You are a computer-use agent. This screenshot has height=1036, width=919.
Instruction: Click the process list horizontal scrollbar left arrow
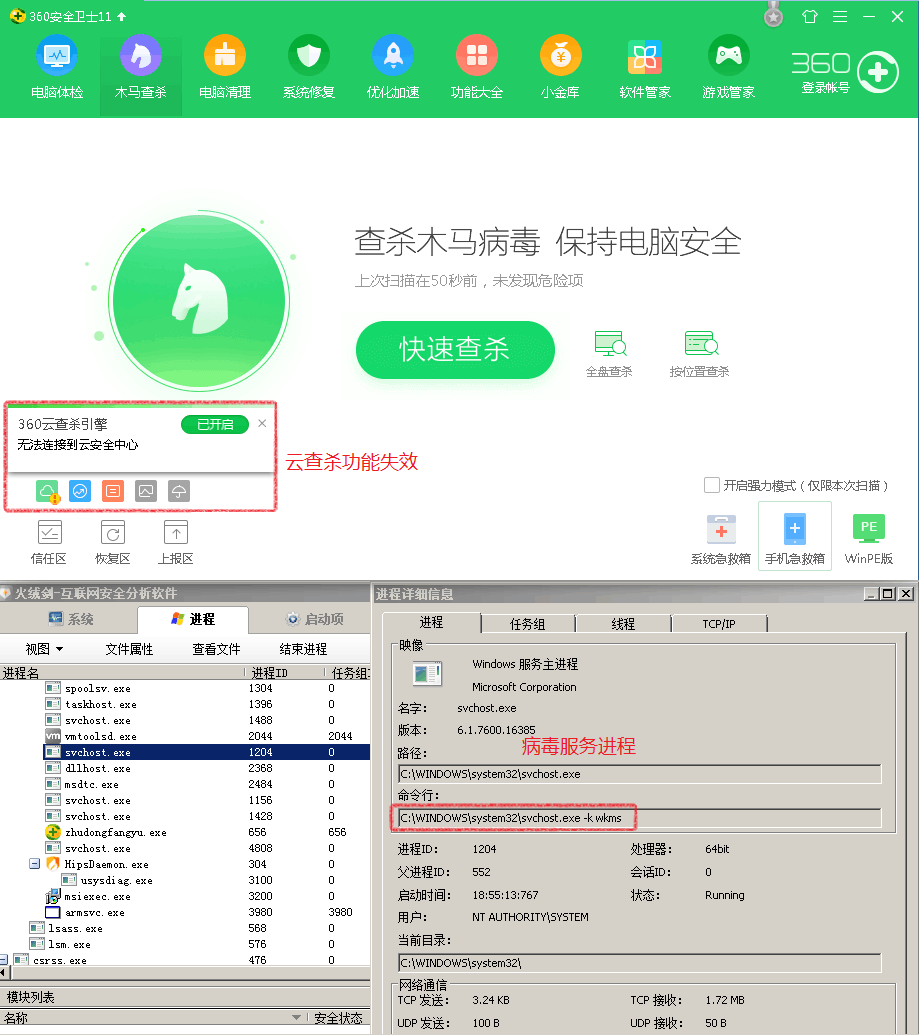pos(3,973)
